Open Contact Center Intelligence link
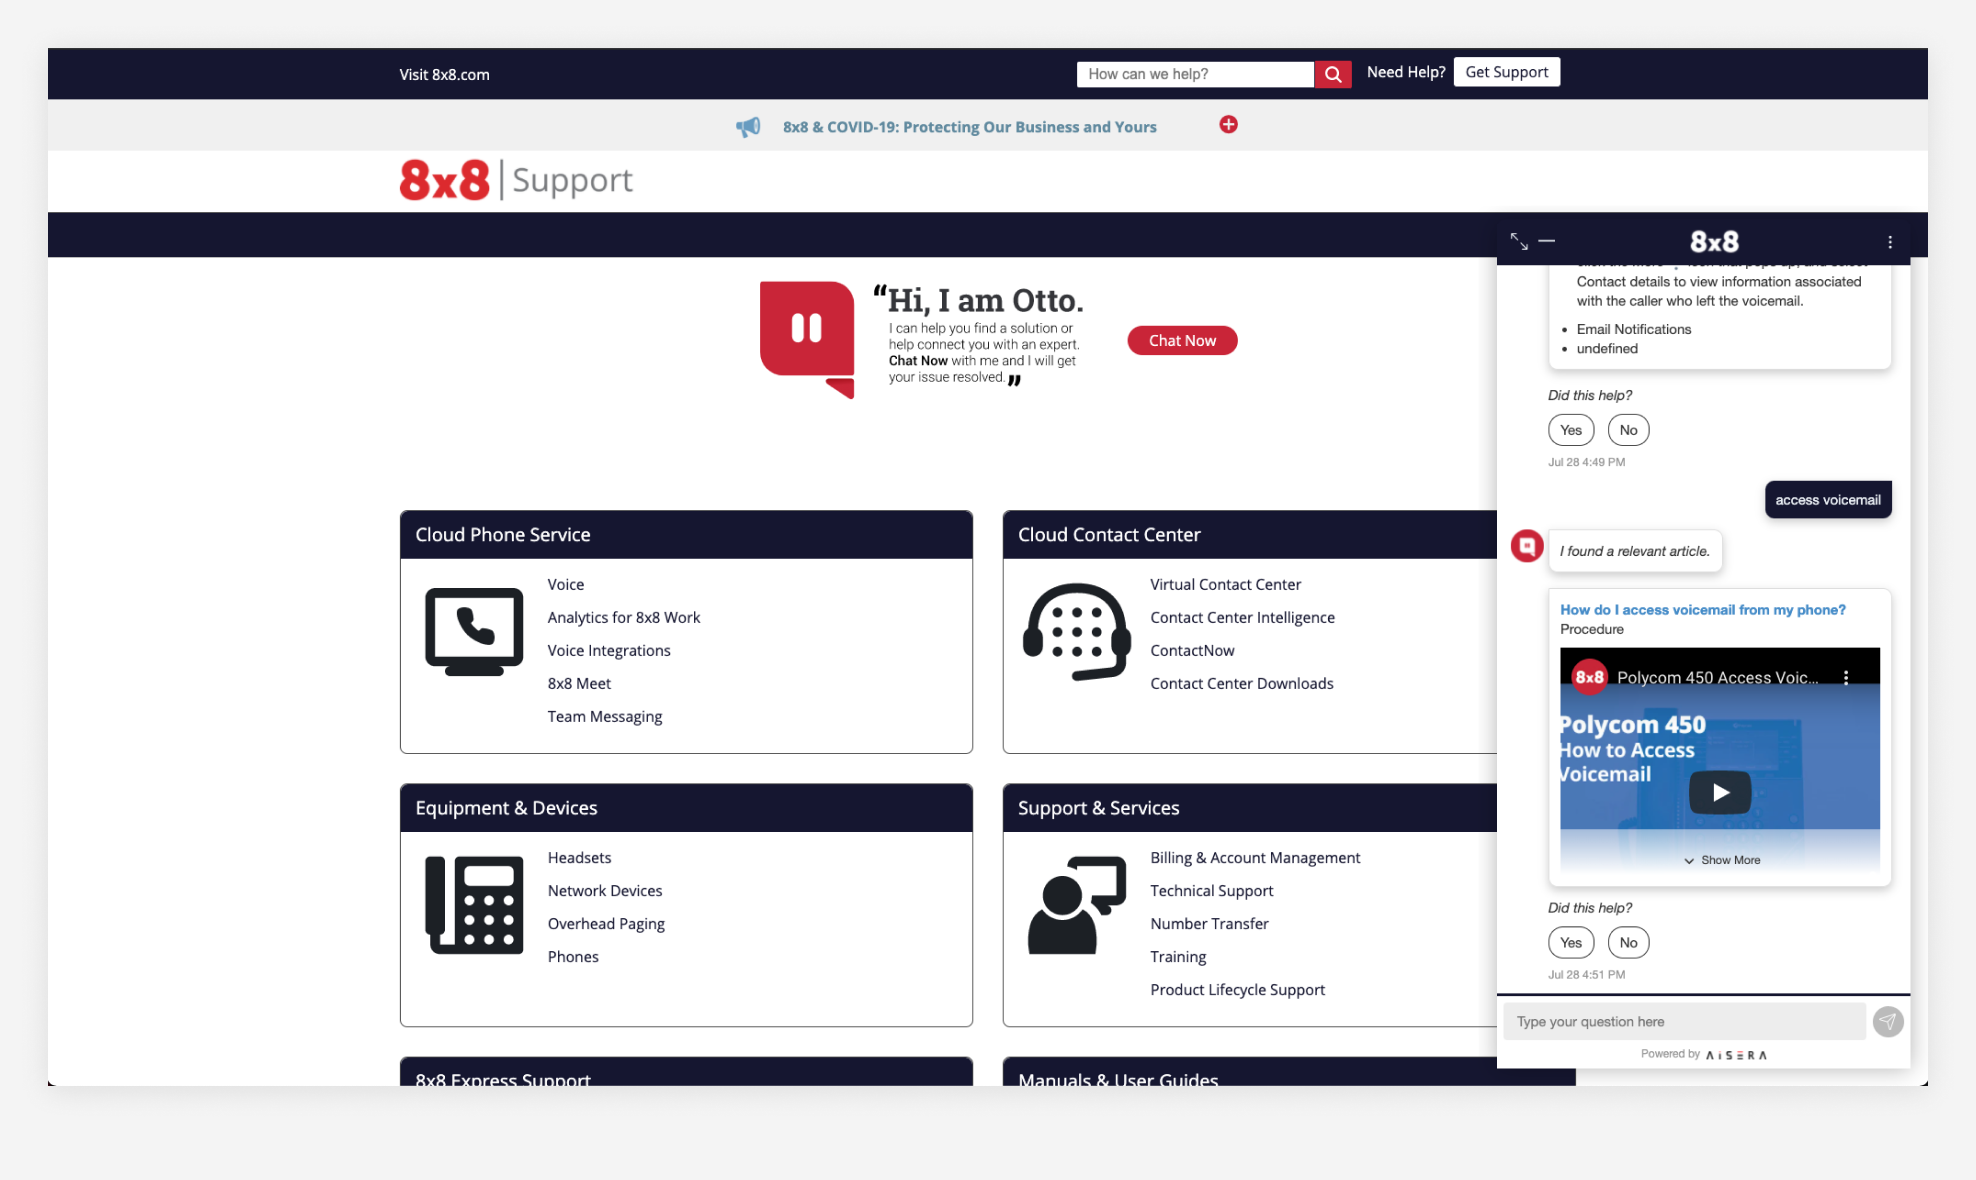 (x=1242, y=617)
